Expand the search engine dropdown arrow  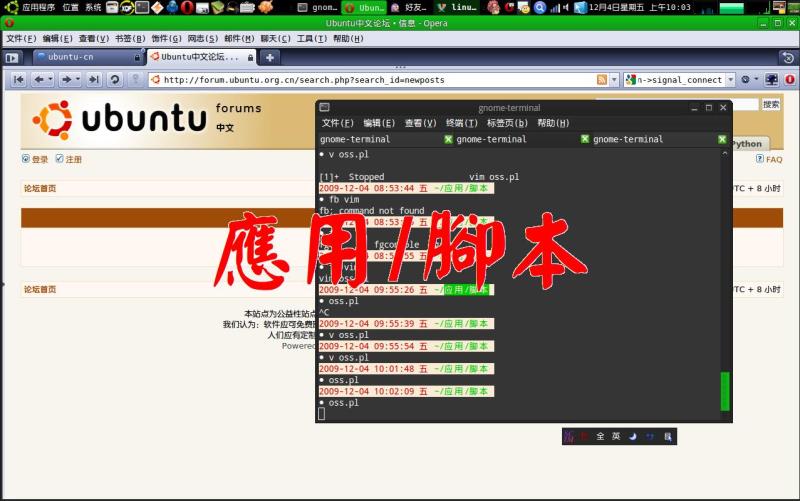(x=731, y=80)
